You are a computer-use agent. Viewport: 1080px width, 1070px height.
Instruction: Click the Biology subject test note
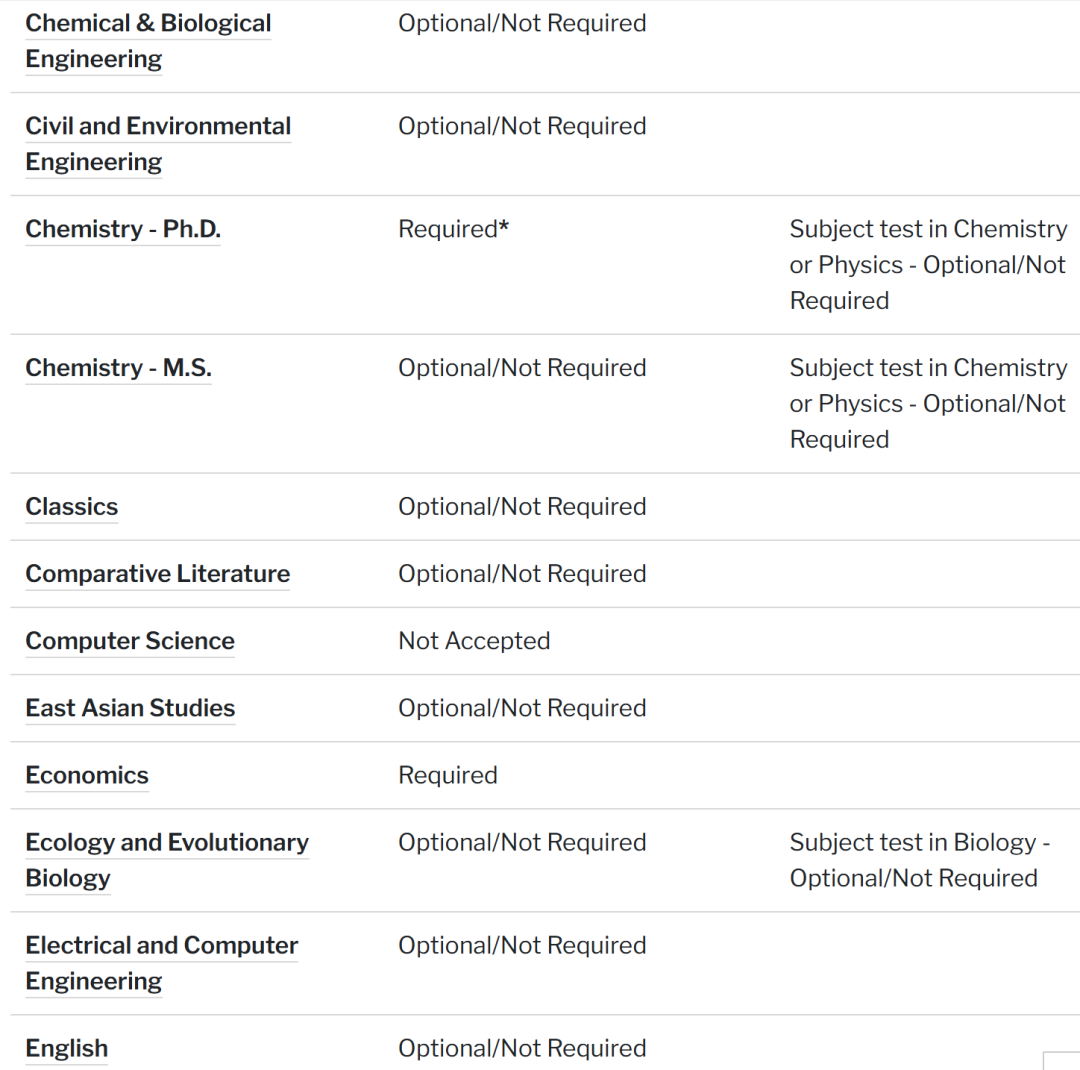click(x=918, y=861)
